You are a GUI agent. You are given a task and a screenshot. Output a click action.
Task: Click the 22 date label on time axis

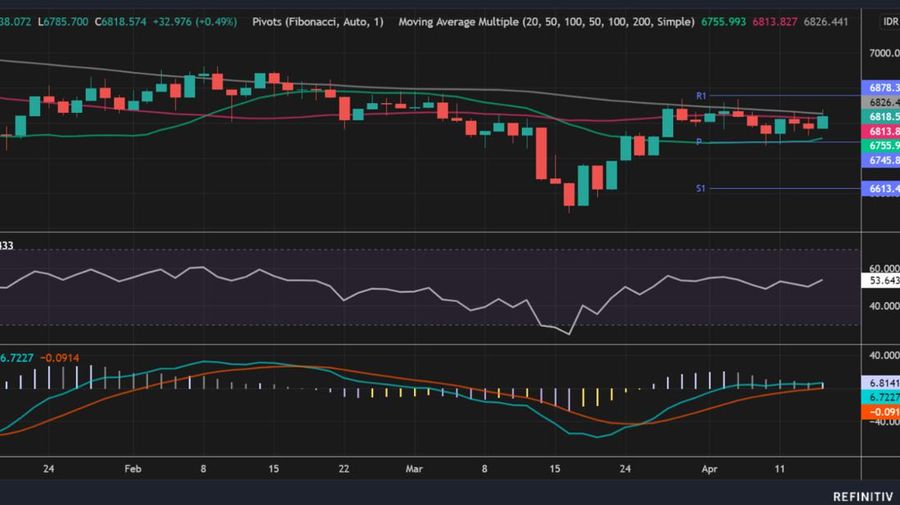[x=344, y=469]
